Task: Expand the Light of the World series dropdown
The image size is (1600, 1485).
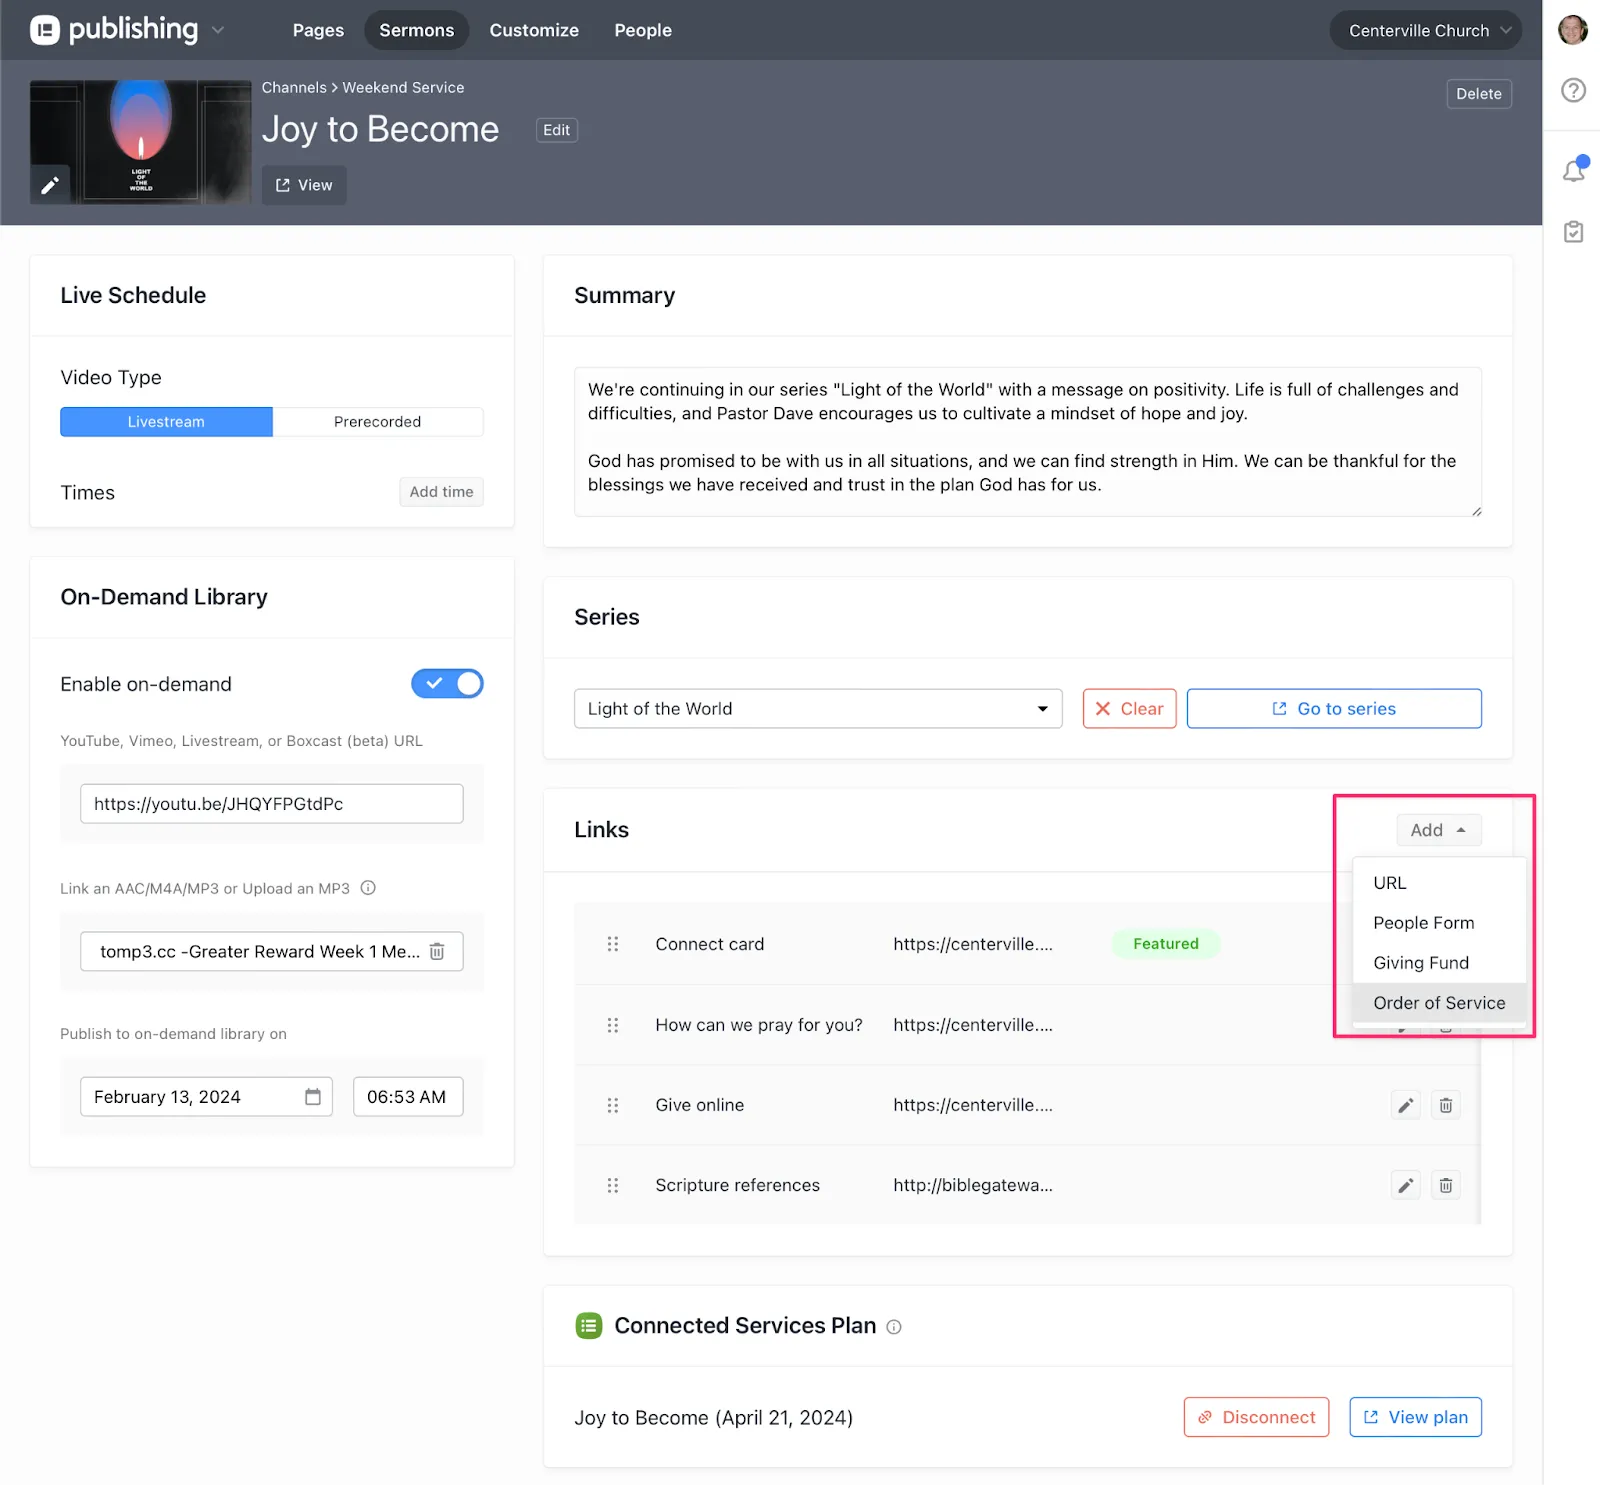Action: [x=817, y=709]
